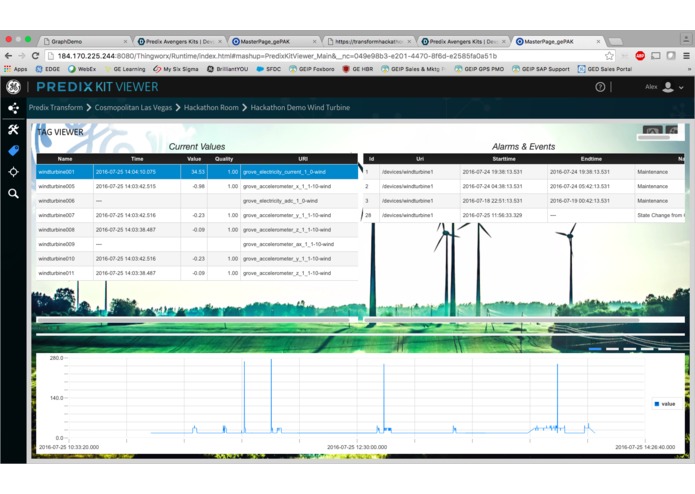
Task: Toggle the value series legend
Action: (x=665, y=404)
